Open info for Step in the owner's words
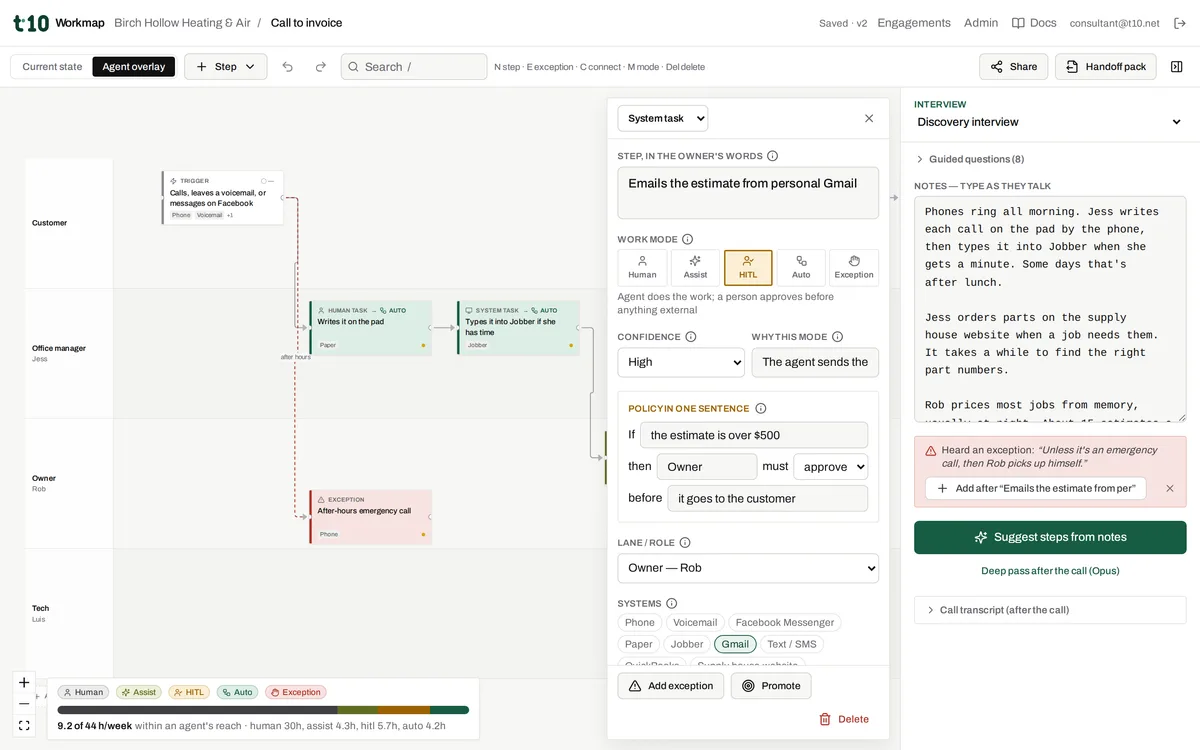This screenshot has height=750, width=1200. pos(772,156)
